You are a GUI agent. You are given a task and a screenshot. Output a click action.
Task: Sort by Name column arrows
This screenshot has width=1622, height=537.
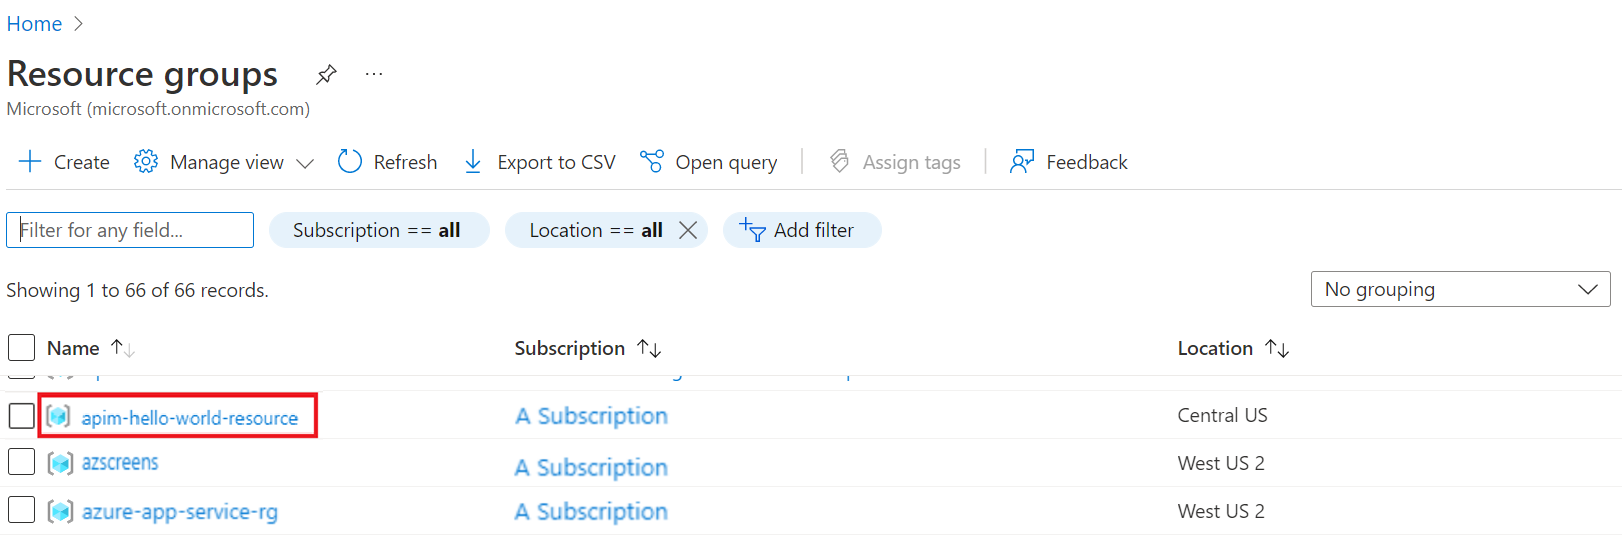point(123,348)
